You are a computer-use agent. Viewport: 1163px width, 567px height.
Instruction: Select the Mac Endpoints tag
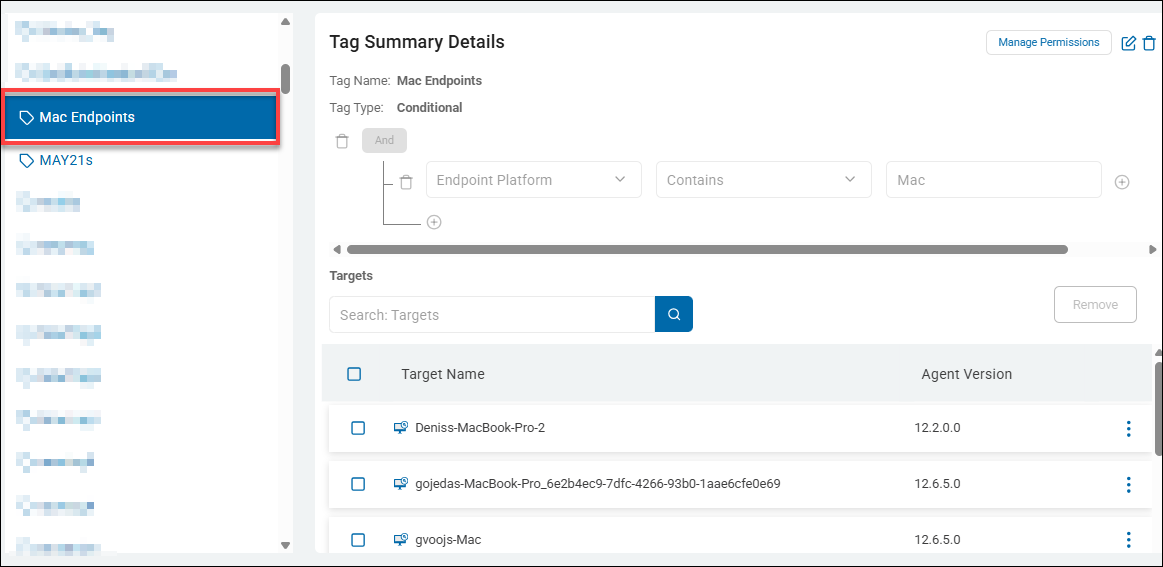140,118
